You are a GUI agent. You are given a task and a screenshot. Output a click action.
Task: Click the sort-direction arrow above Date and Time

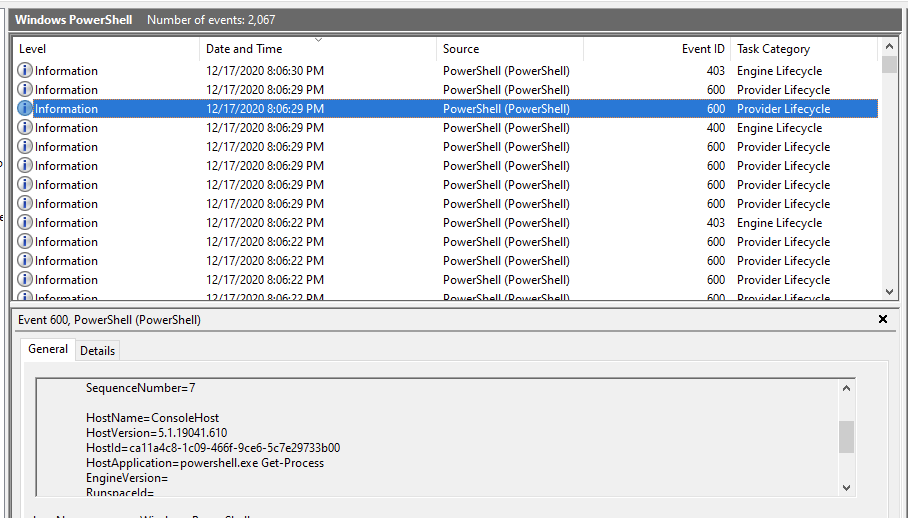click(318, 40)
